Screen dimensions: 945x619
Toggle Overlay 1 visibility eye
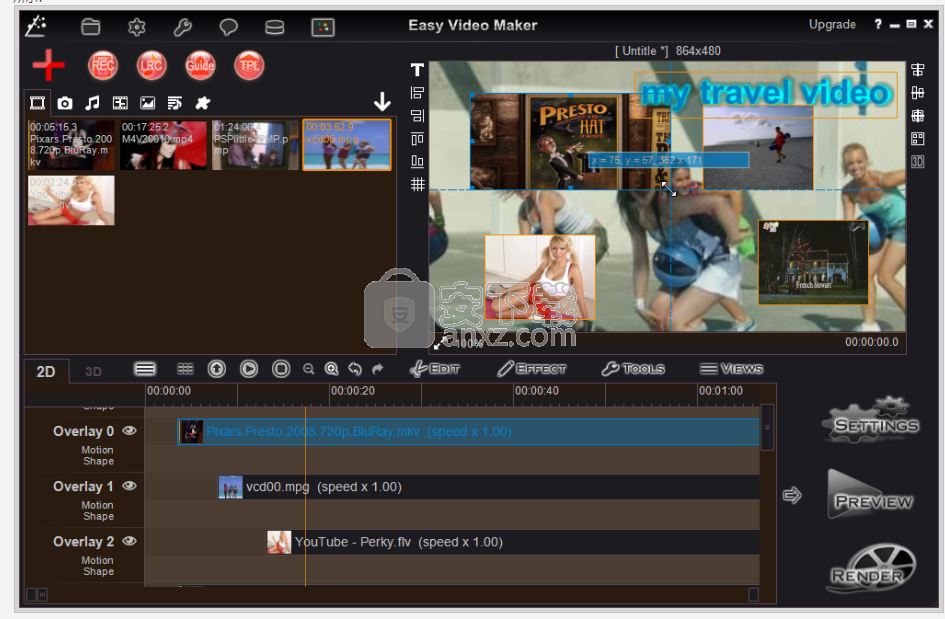[x=130, y=486]
